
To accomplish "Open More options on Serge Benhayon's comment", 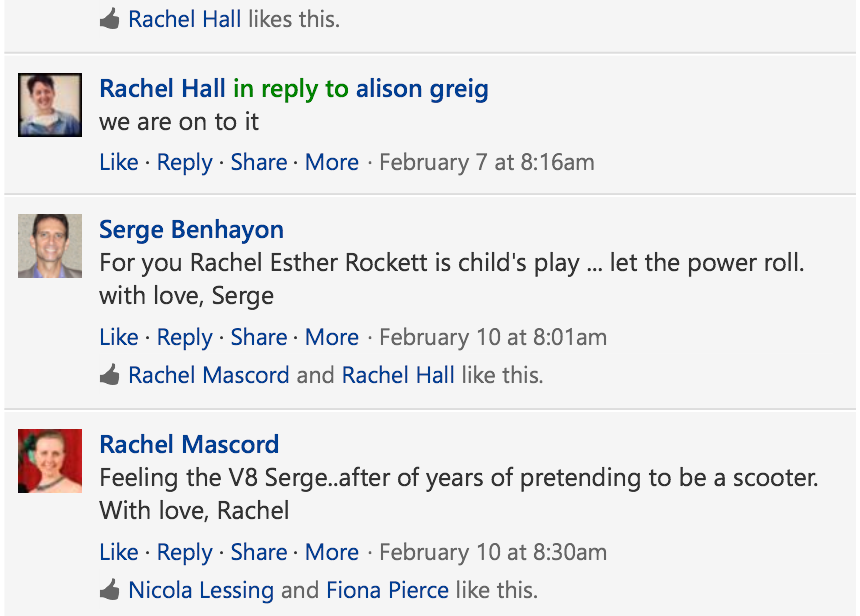I will click(x=332, y=337).
